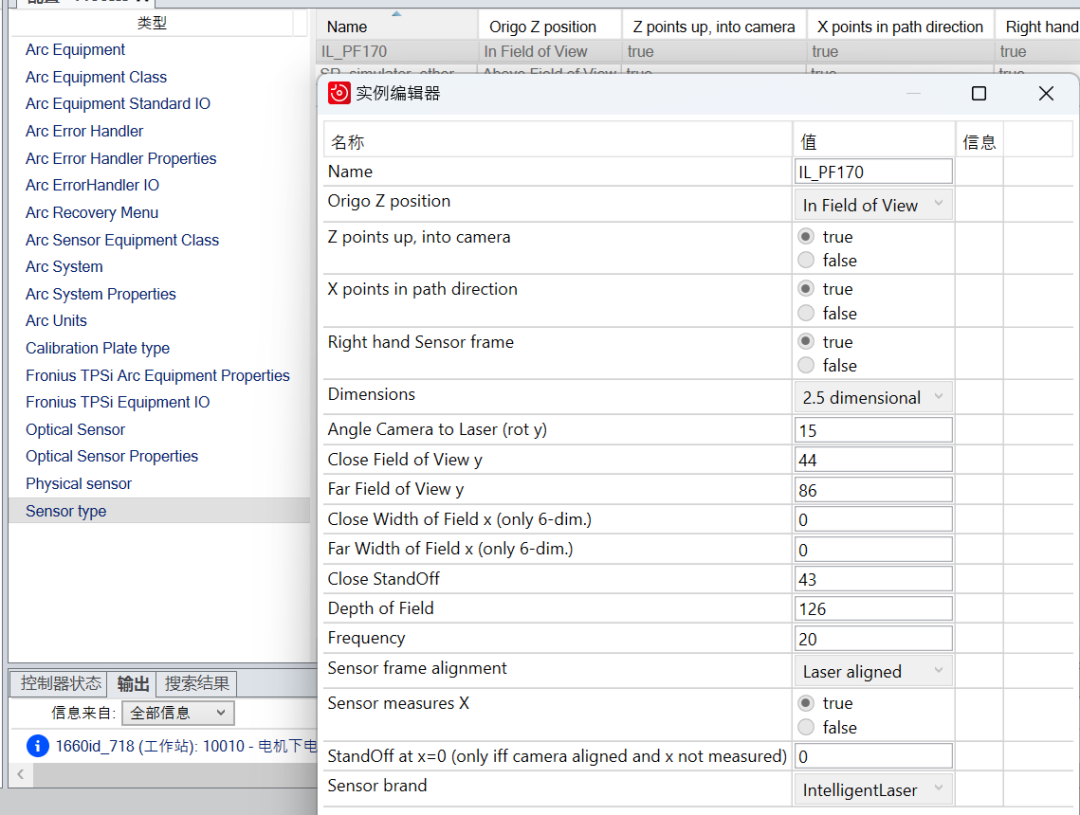Edit the Name field IL_PF170
1080x815 pixels.
point(873,172)
